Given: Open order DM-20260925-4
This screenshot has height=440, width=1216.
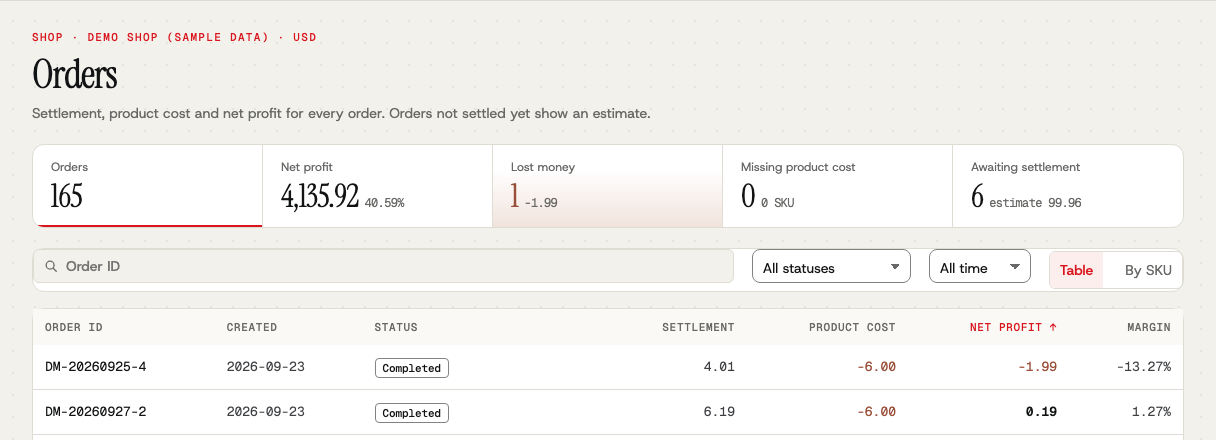Looking at the screenshot, I should coord(96,367).
